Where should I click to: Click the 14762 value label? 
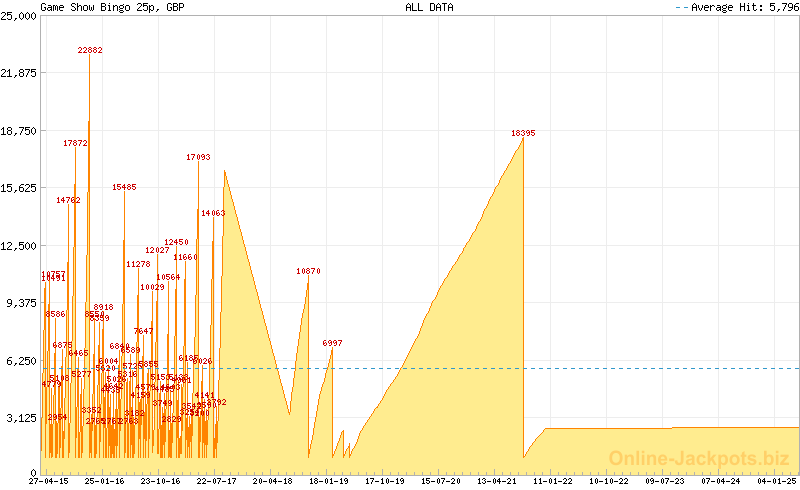coord(68,200)
